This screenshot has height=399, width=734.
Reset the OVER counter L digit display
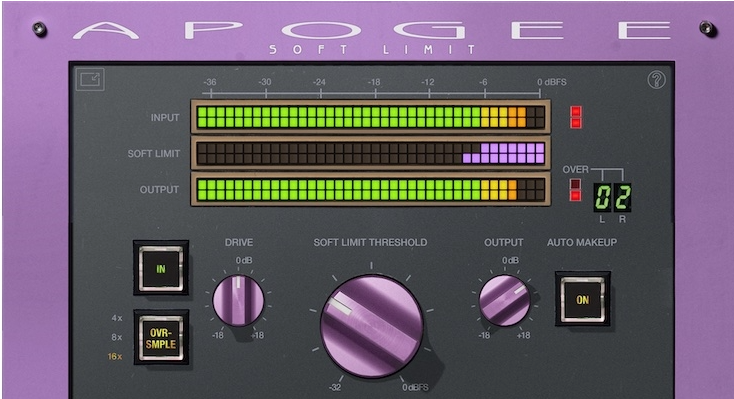(x=602, y=197)
